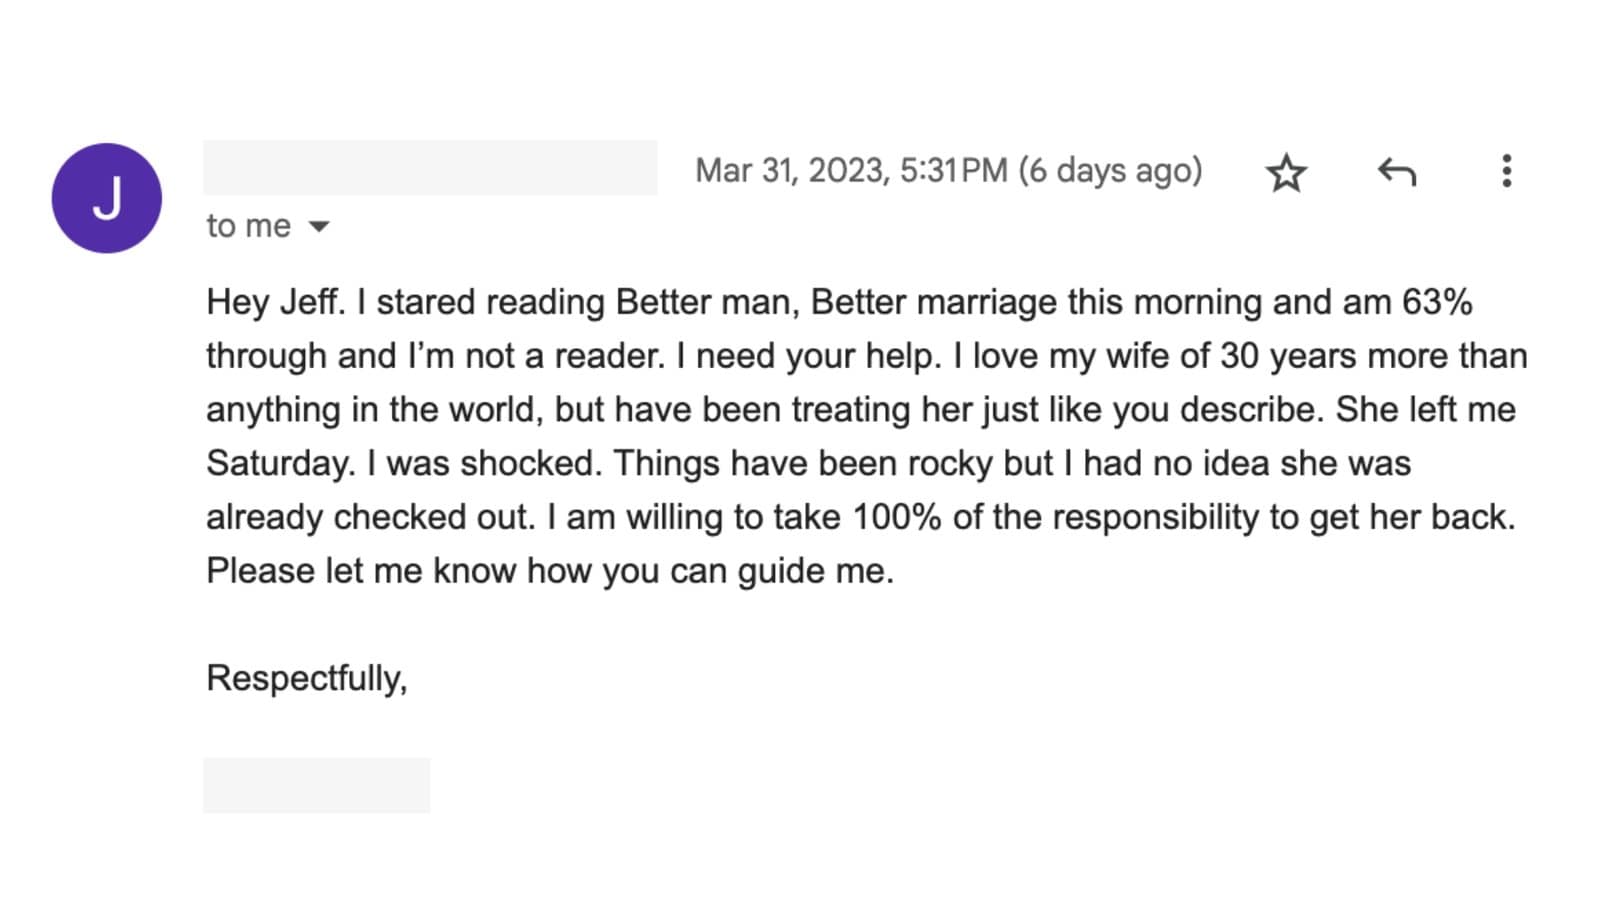Click the "Hey Jeff." greeting text
The width and height of the screenshot is (1600, 900).
[275, 302]
